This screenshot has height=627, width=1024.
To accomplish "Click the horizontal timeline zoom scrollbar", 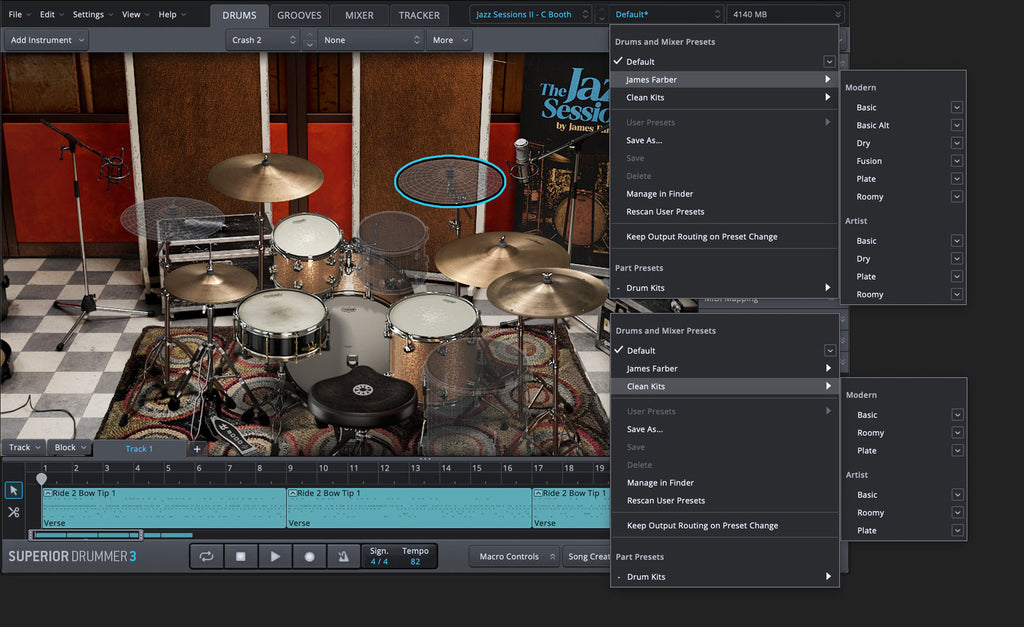I will coord(86,535).
